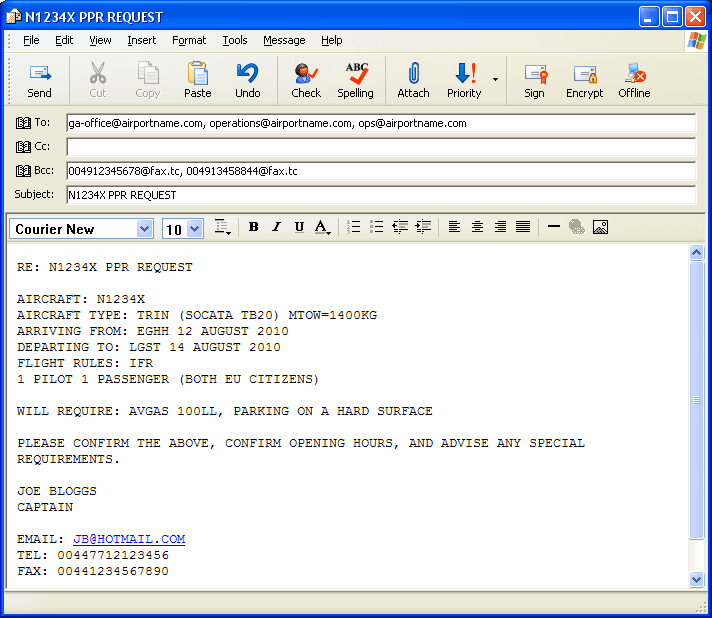Click in the Subject field
This screenshot has height=618, width=712.
(381, 195)
